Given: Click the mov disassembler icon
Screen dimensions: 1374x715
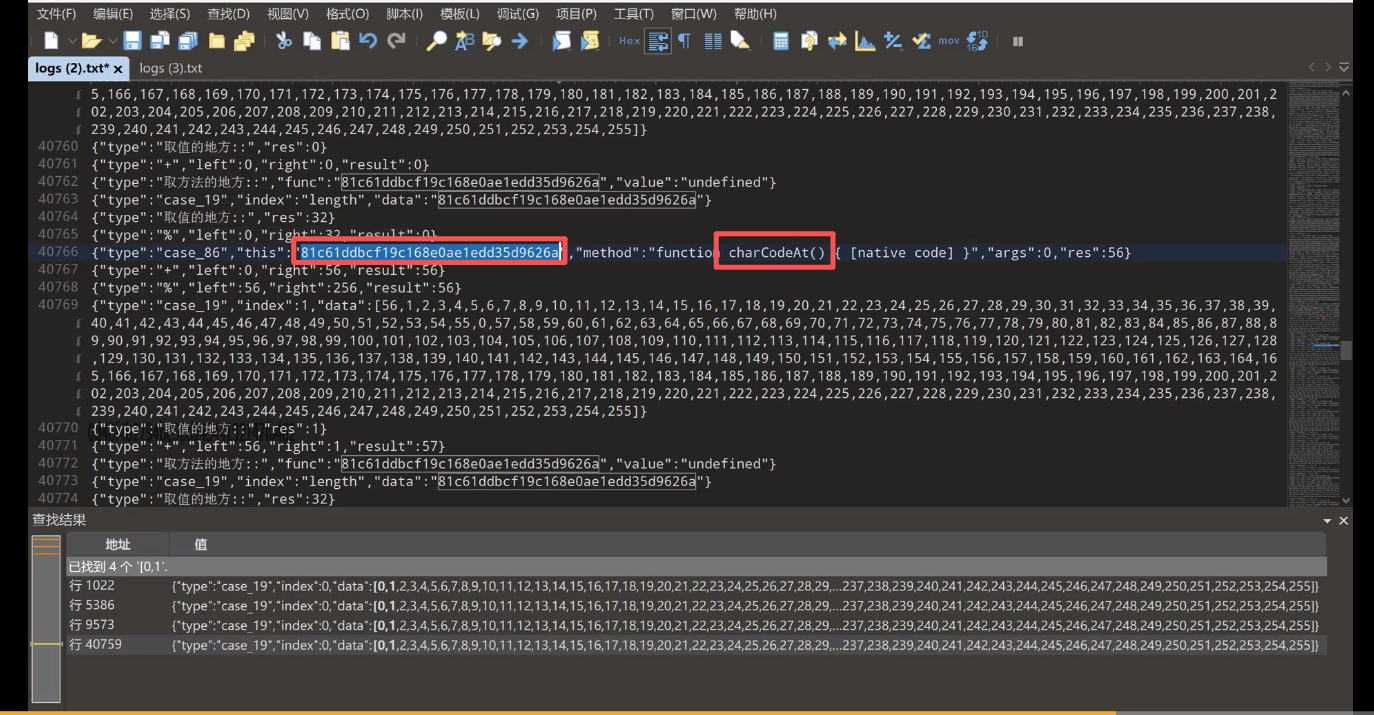Looking at the screenshot, I should (949, 41).
